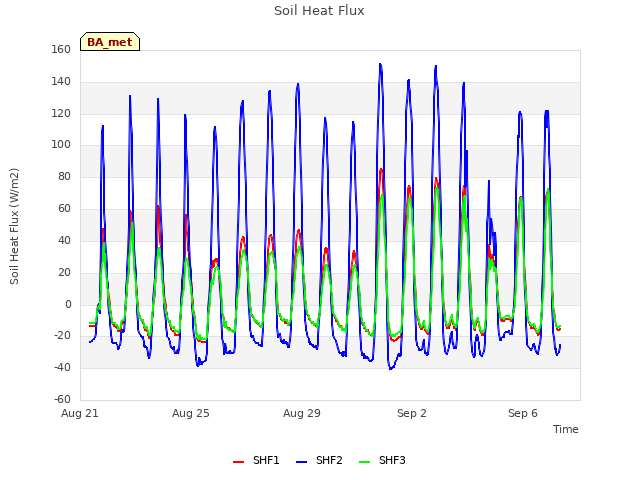The height and width of the screenshot is (480, 640).
Task: Click the '-40' y-axis tick label
Action: [62, 368]
